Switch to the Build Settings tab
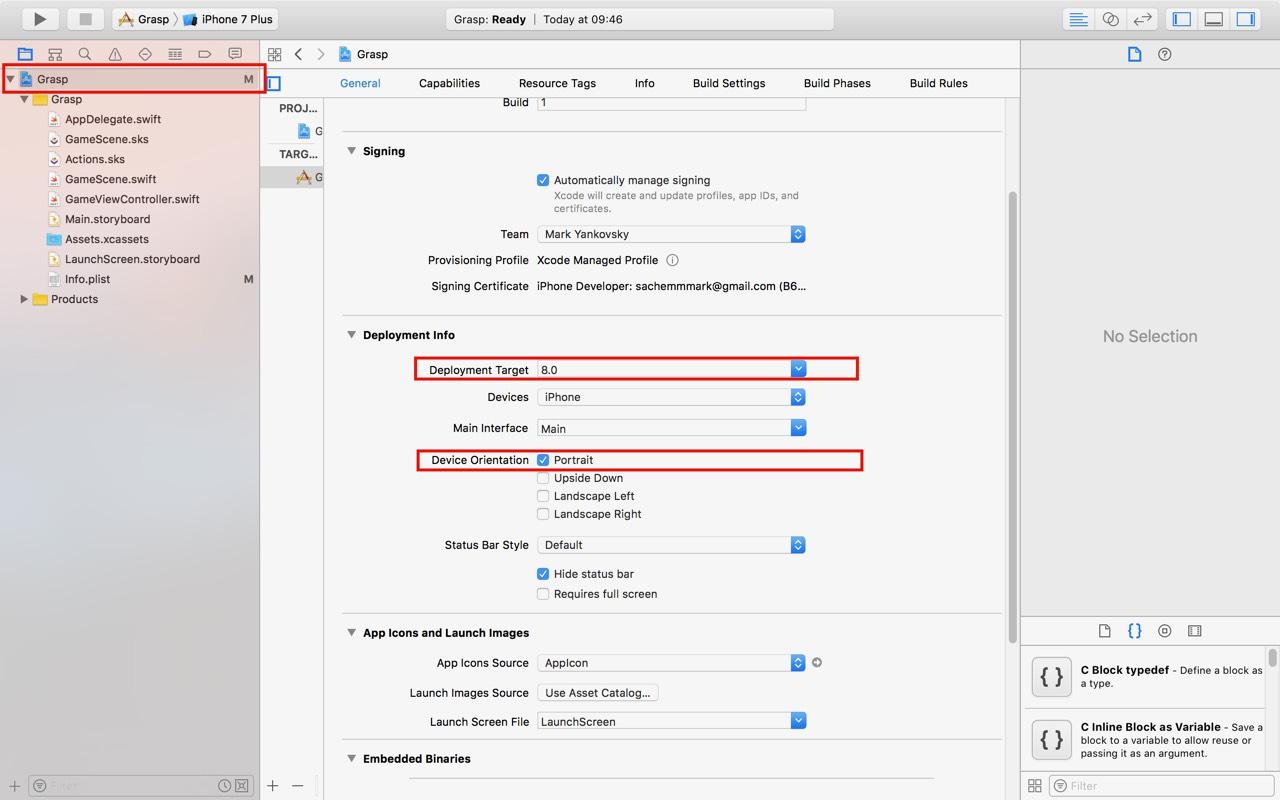The image size is (1280, 800). (729, 84)
